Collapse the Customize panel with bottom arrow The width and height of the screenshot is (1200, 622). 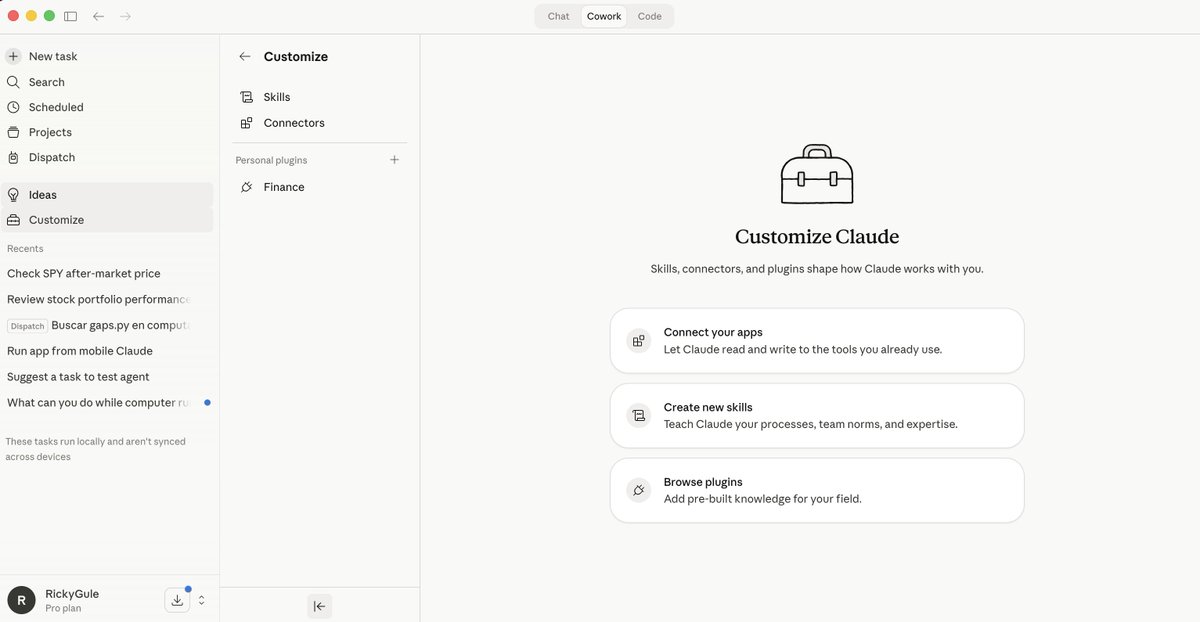pos(319,606)
